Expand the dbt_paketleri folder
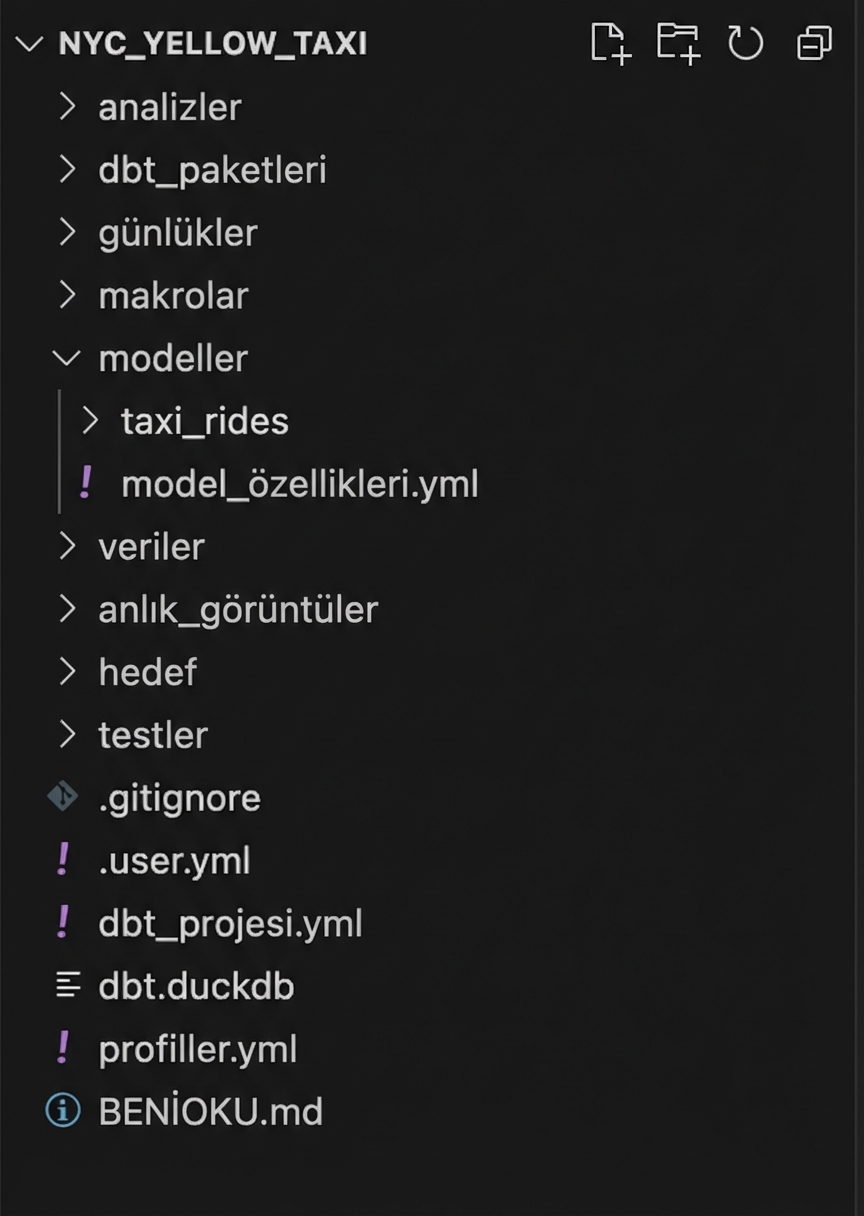Image resolution: width=864 pixels, height=1216 pixels. click(212, 170)
